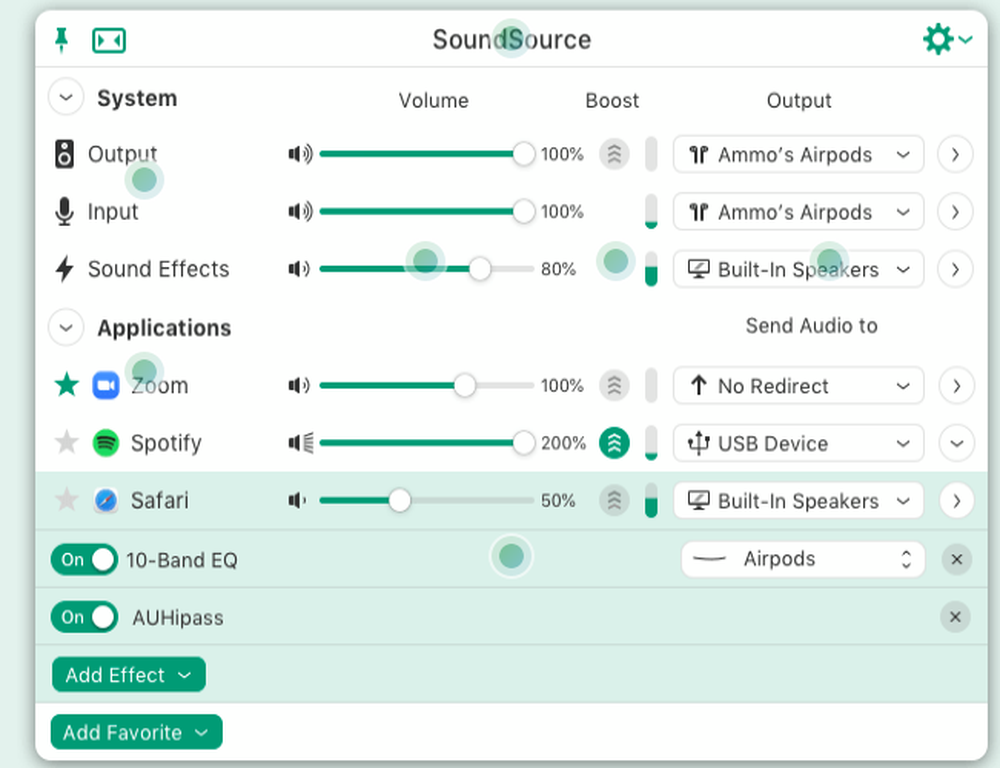Click the Sound Effects 80% volume value
The image size is (1000, 768).
pyautogui.click(x=558, y=269)
